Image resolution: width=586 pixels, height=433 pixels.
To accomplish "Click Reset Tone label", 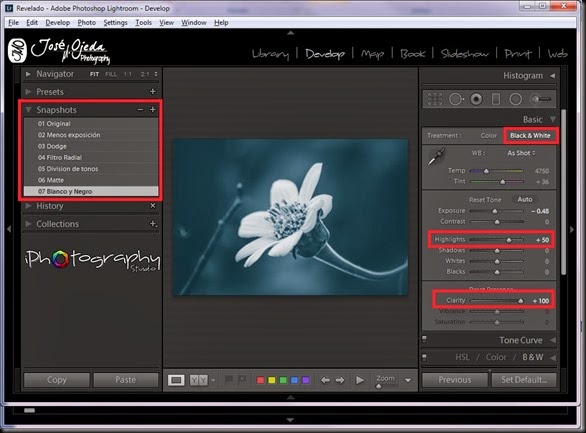I will 485,200.
